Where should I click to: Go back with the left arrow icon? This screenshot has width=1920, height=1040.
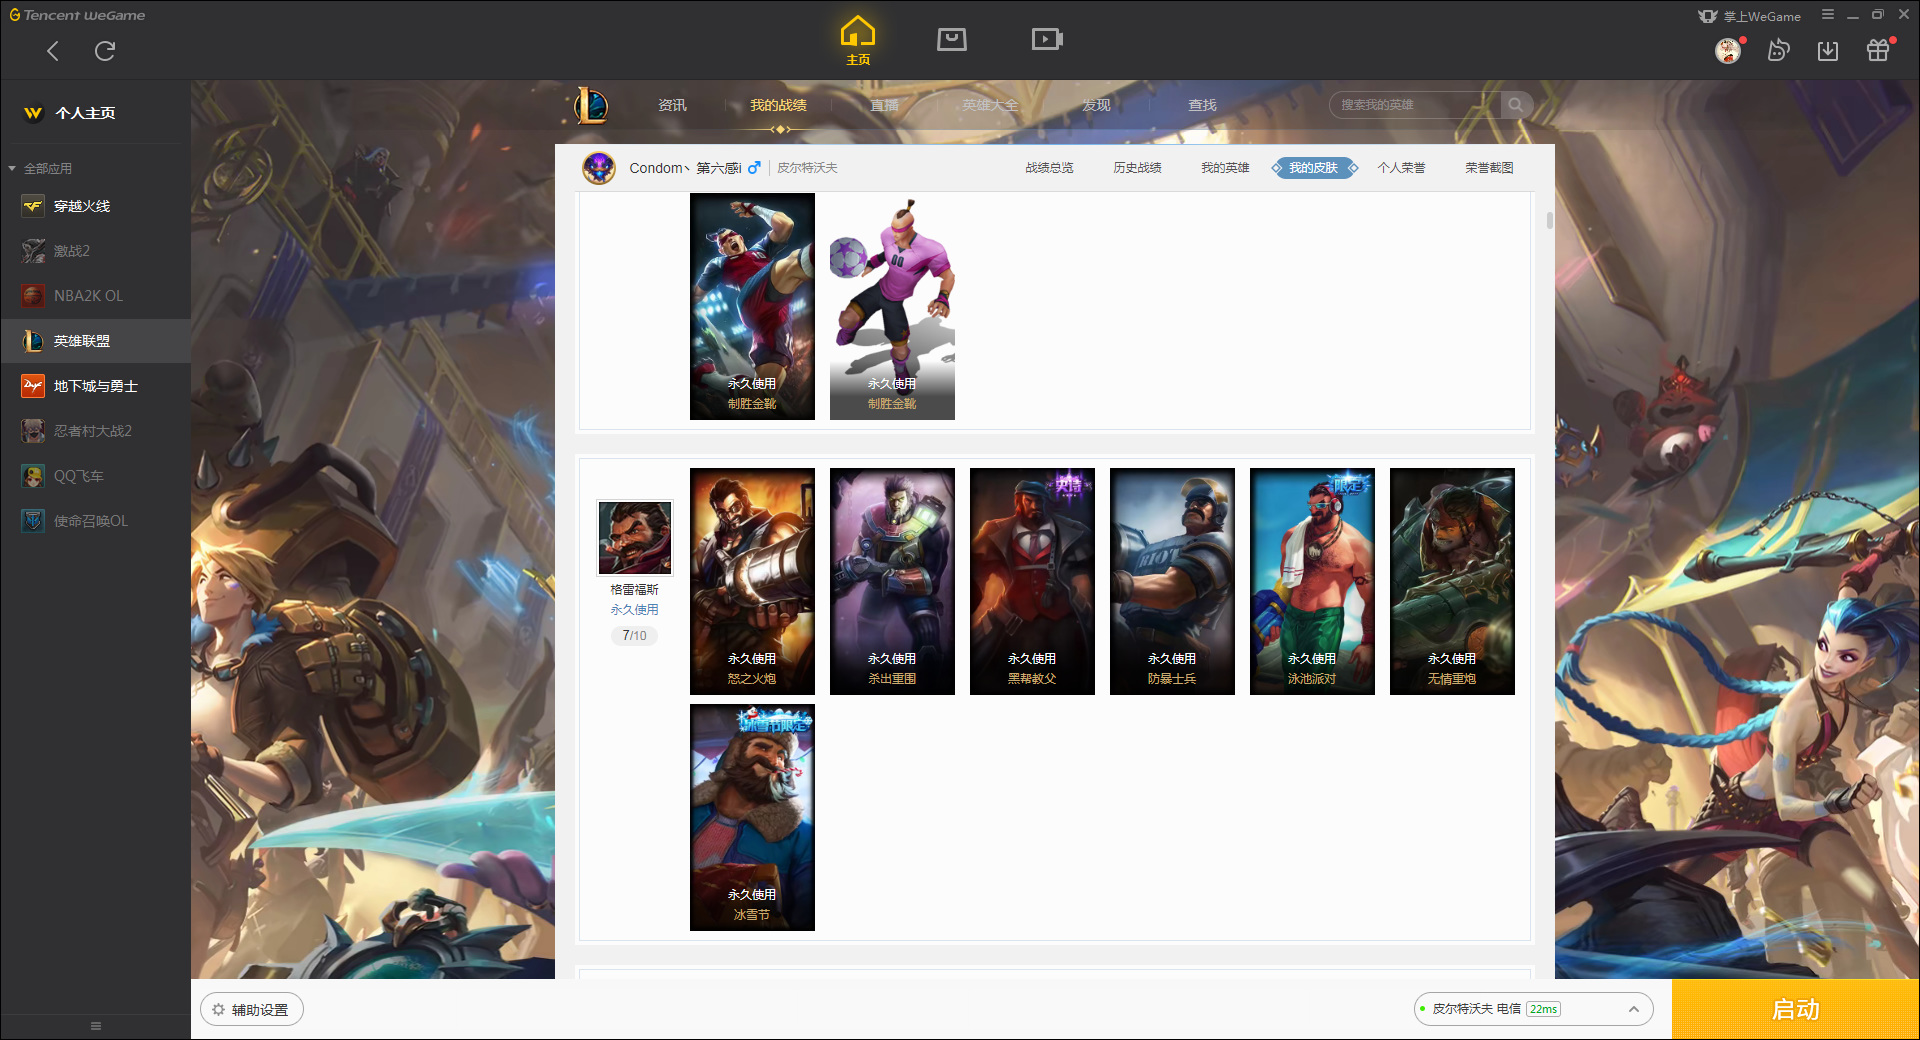53,51
